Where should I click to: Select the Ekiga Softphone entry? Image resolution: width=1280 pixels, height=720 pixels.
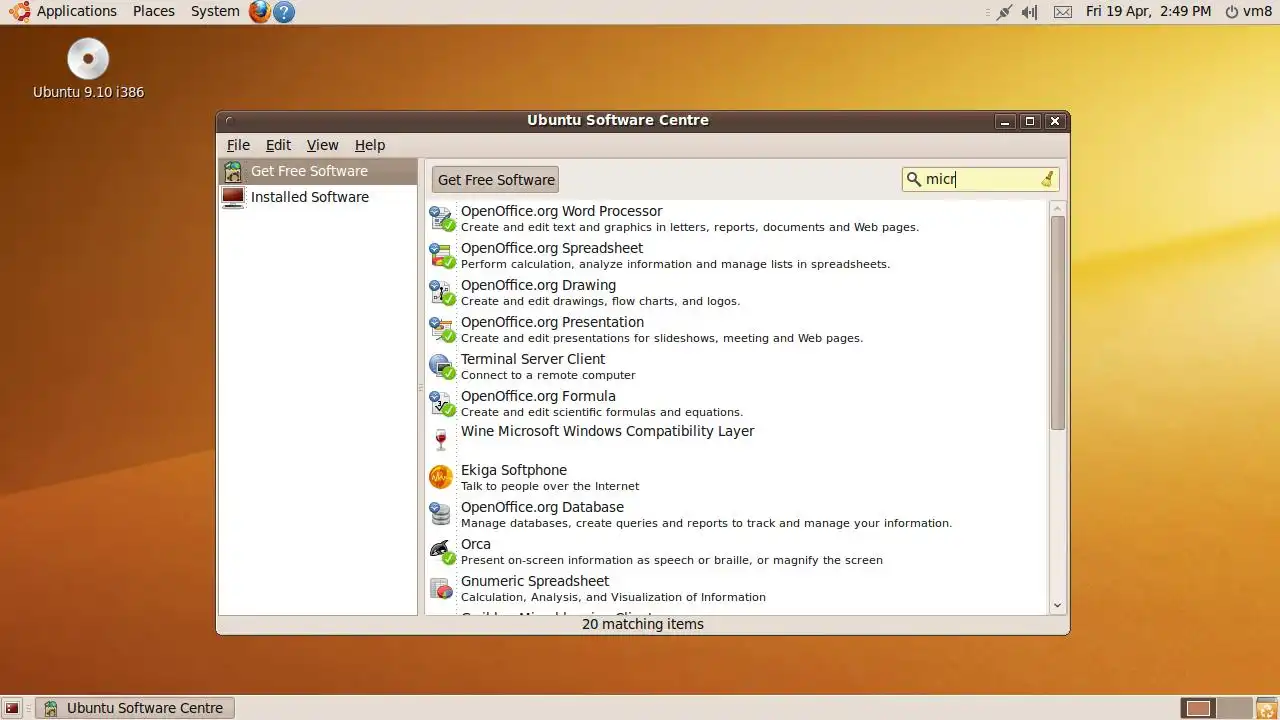(x=736, y=477)
